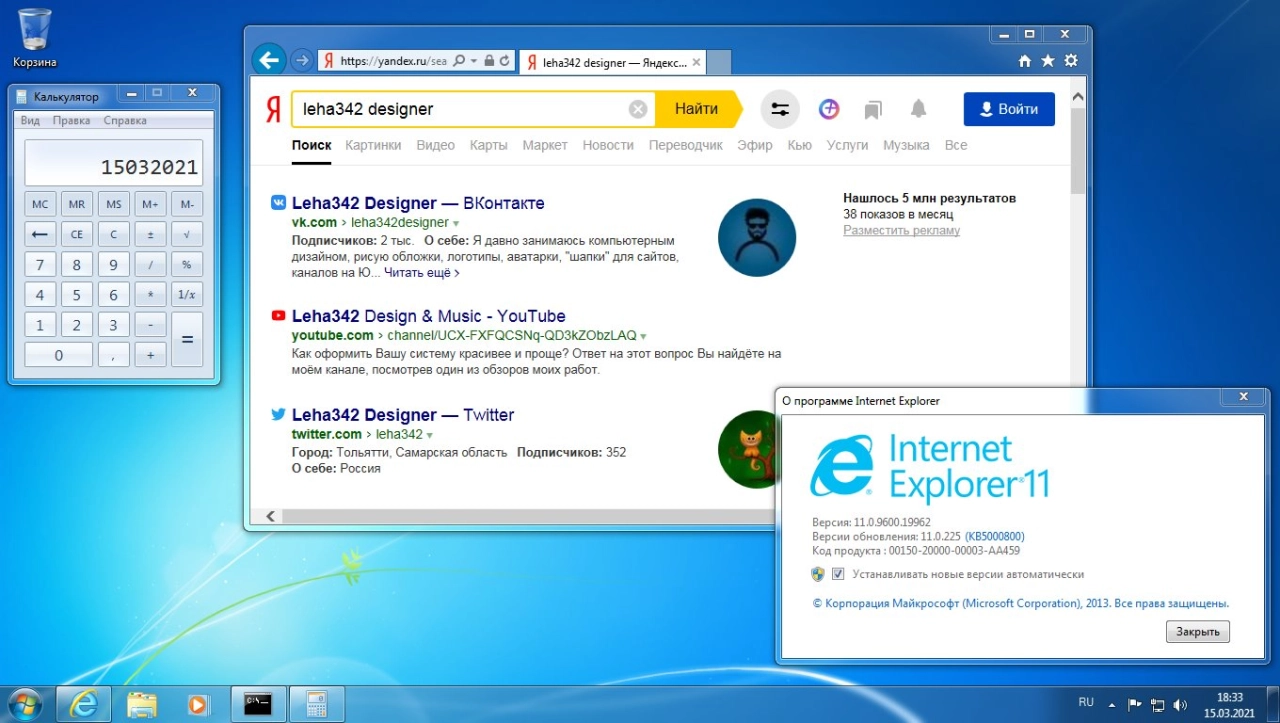Click the IE forward arrow button
The height and width of the screenshot is (723, 1280).
pyautogui.click(x=301, y=61)
